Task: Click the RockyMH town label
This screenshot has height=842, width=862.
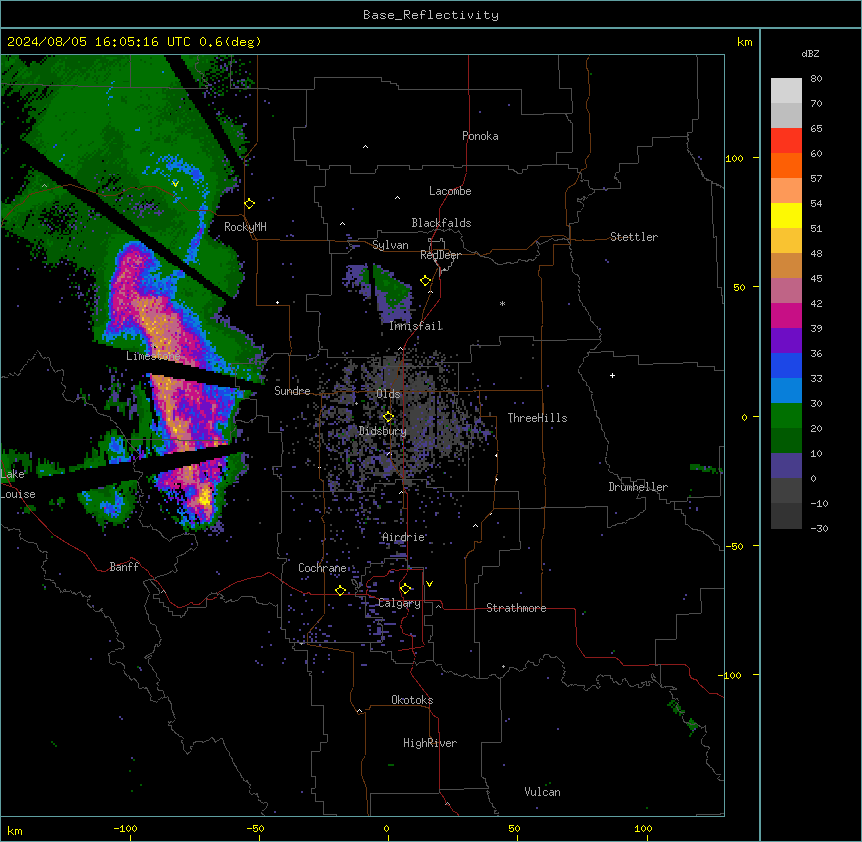Action: tap(245, 227)
